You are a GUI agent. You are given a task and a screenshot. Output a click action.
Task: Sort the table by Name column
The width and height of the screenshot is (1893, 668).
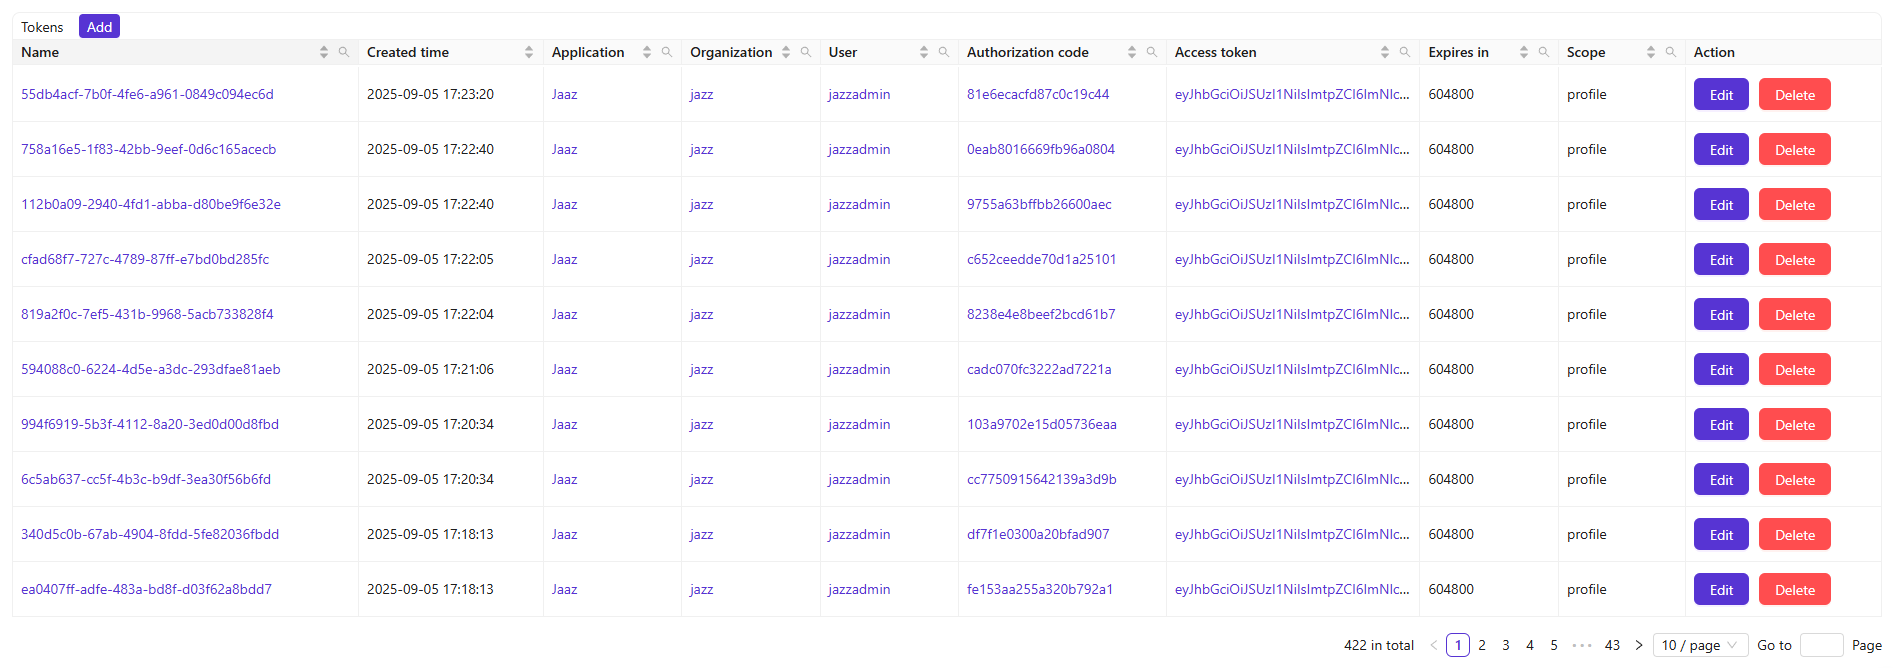(x=323, y=52)
